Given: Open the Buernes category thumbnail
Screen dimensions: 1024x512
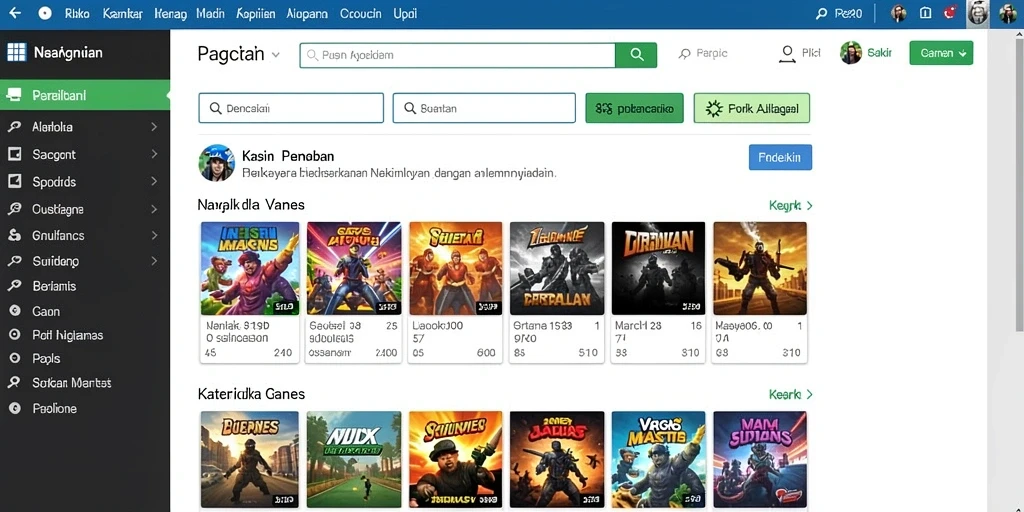Looking at the screenshot, I should [249, 460].
